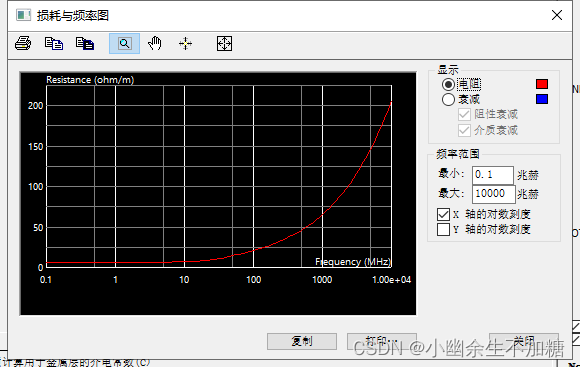
Task: Click the second copy toolbar icon with dark pages
Action: click(x=85, y=44)
